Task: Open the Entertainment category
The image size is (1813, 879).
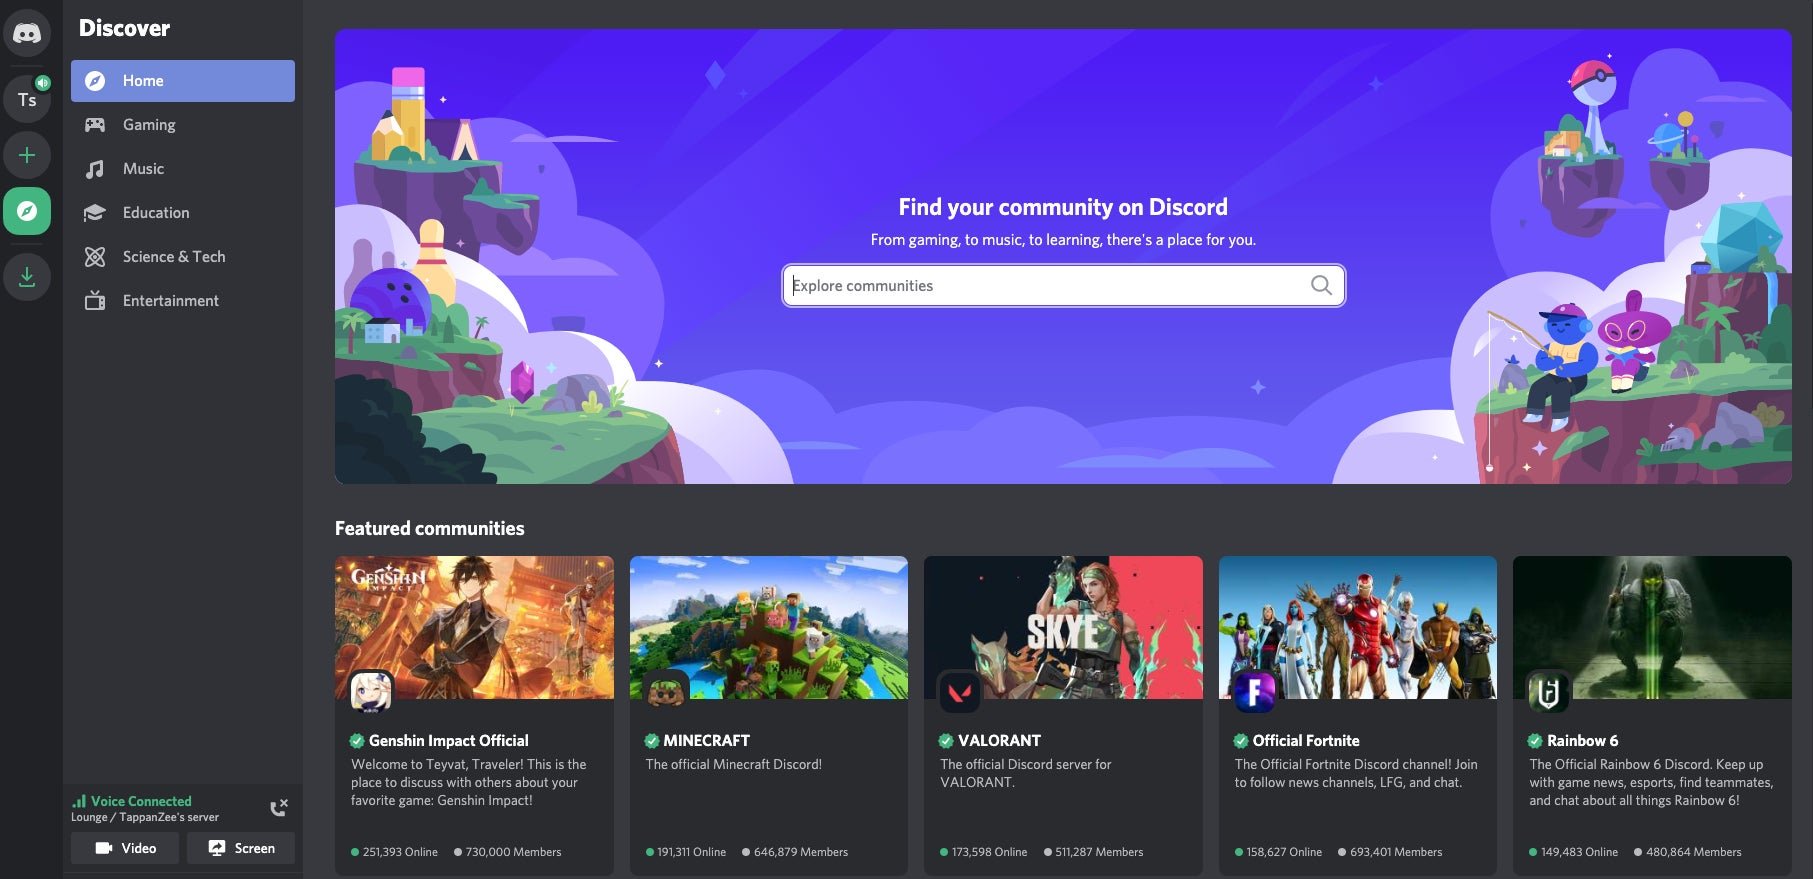Action: click(183, 300)
